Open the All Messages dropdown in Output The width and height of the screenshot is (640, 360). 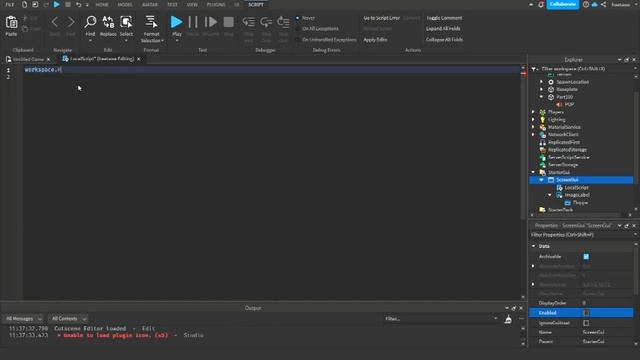coord(23,318)
